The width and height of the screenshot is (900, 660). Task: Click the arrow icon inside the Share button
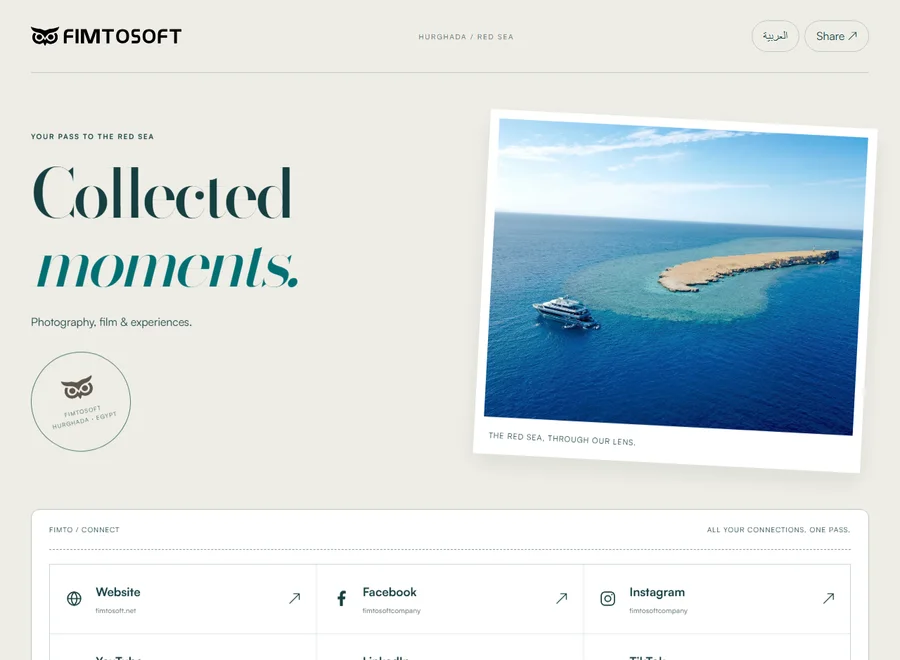853,36
